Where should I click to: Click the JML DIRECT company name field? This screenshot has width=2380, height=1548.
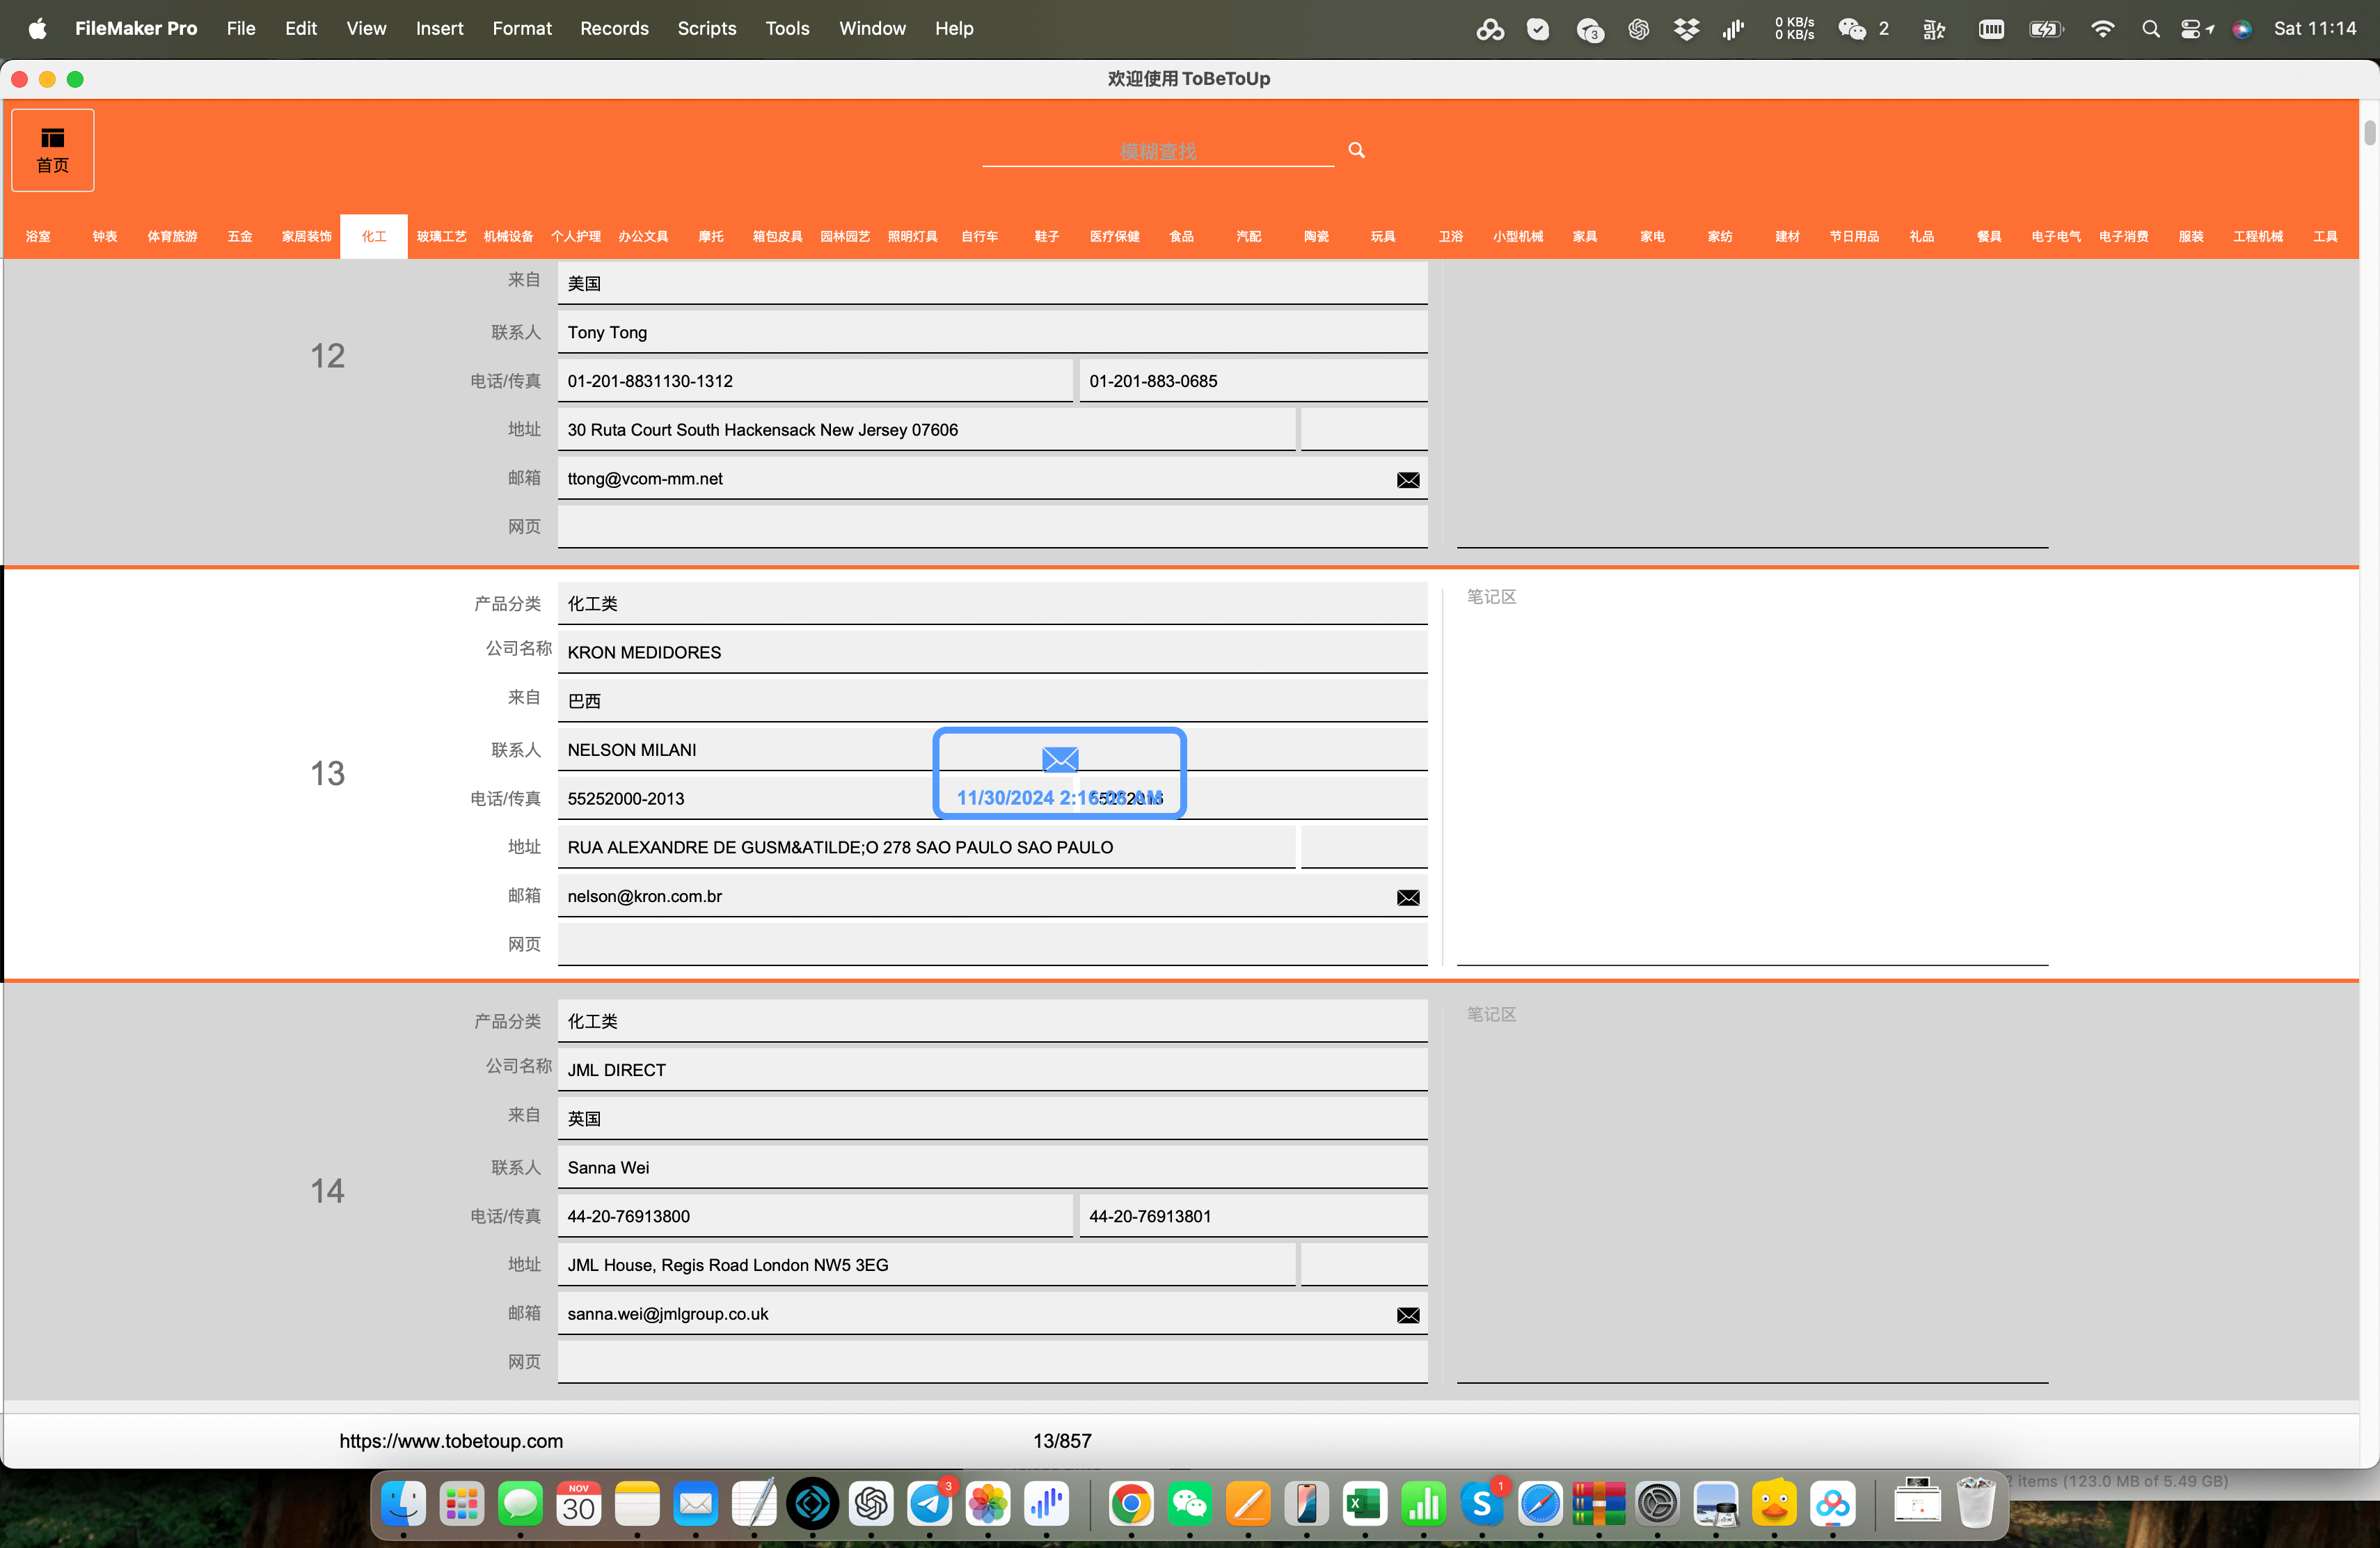point(992,1070)
